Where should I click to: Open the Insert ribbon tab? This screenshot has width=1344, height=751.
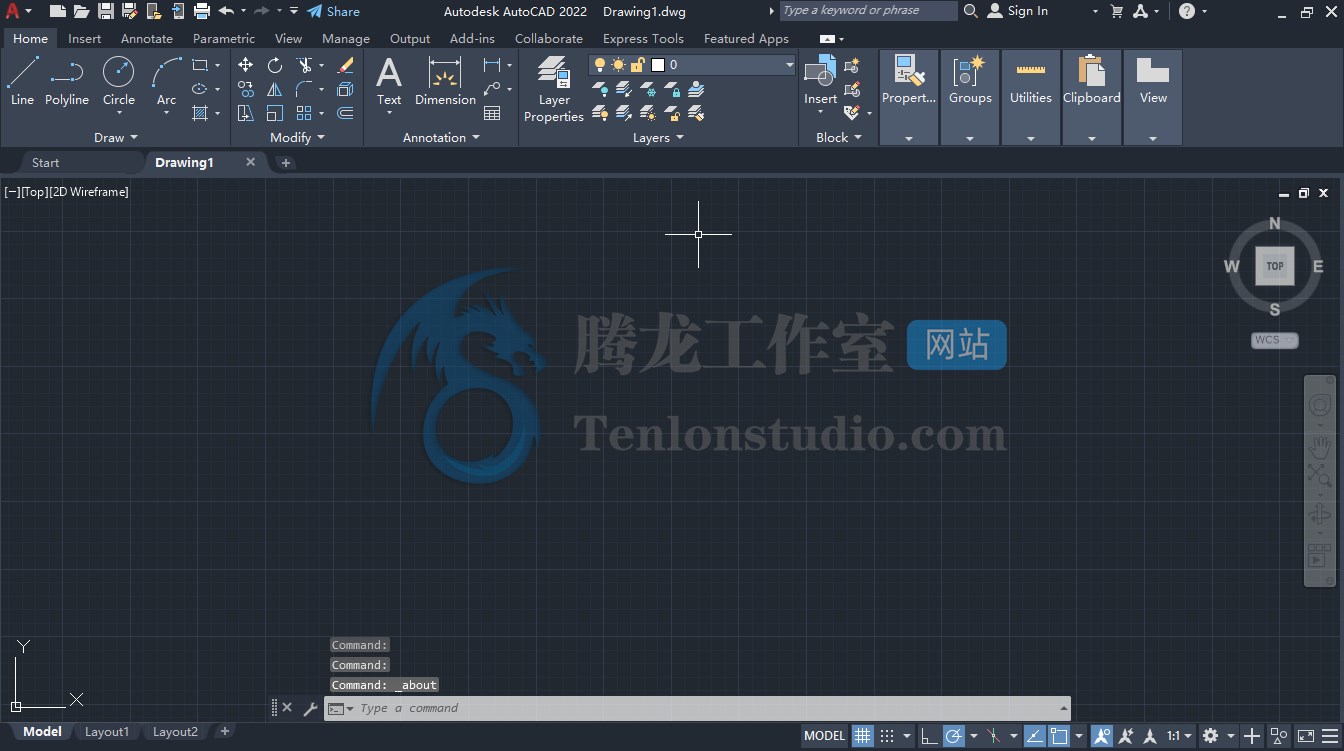click(x=84, y=38)
